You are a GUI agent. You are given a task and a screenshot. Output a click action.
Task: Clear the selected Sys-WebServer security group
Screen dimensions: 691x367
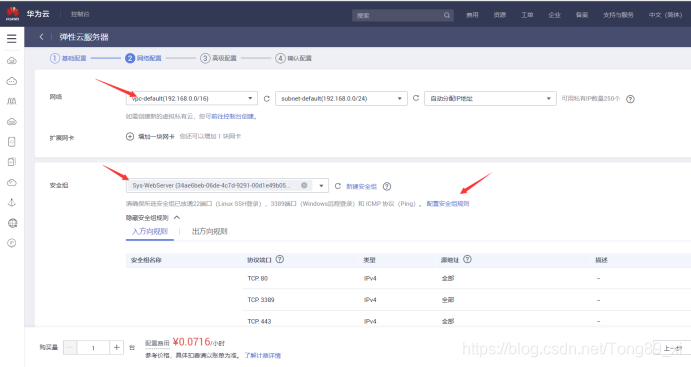click(x=304, y=185)
